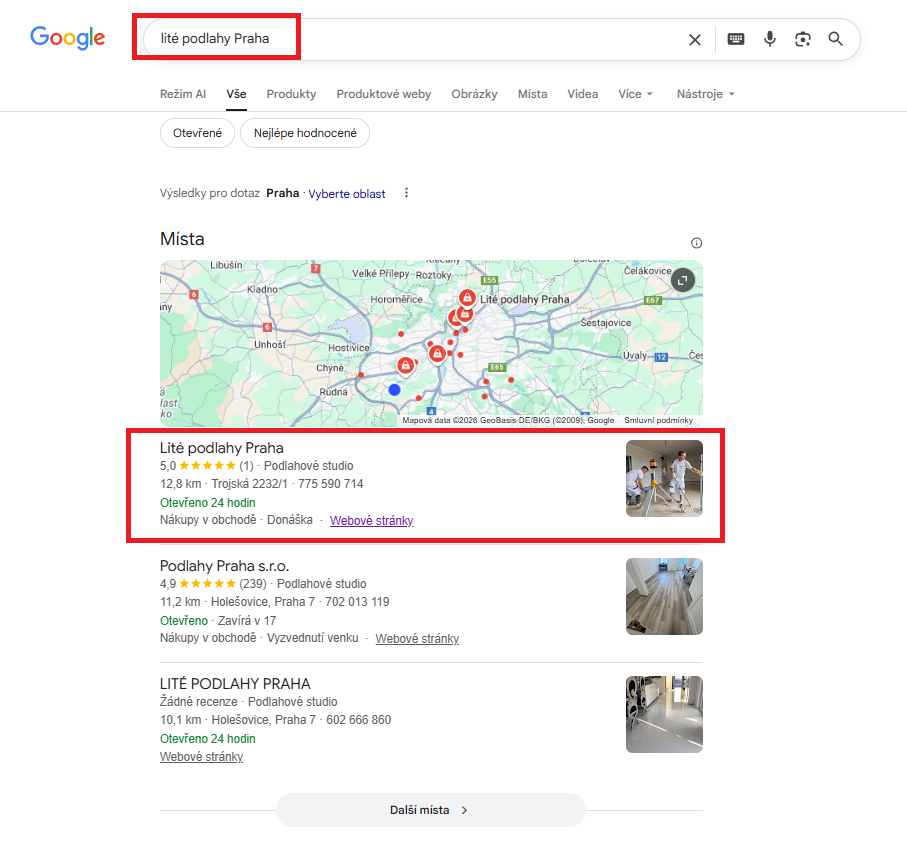Open Režim AI mode

(183, 93)
